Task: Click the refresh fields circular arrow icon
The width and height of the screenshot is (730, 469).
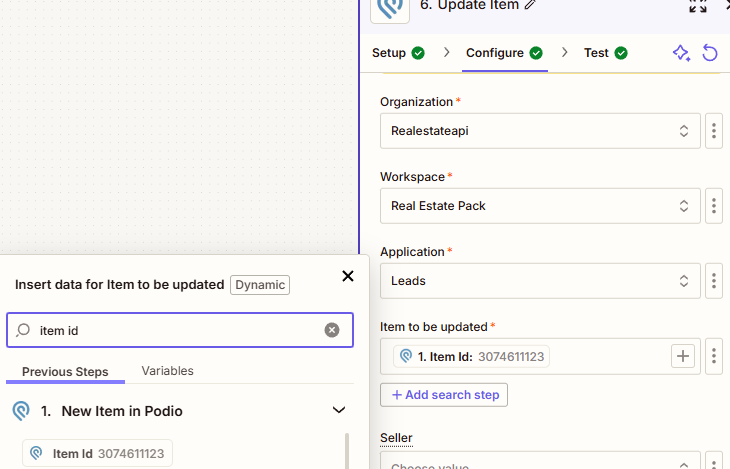Action: [x=710, y=53]
